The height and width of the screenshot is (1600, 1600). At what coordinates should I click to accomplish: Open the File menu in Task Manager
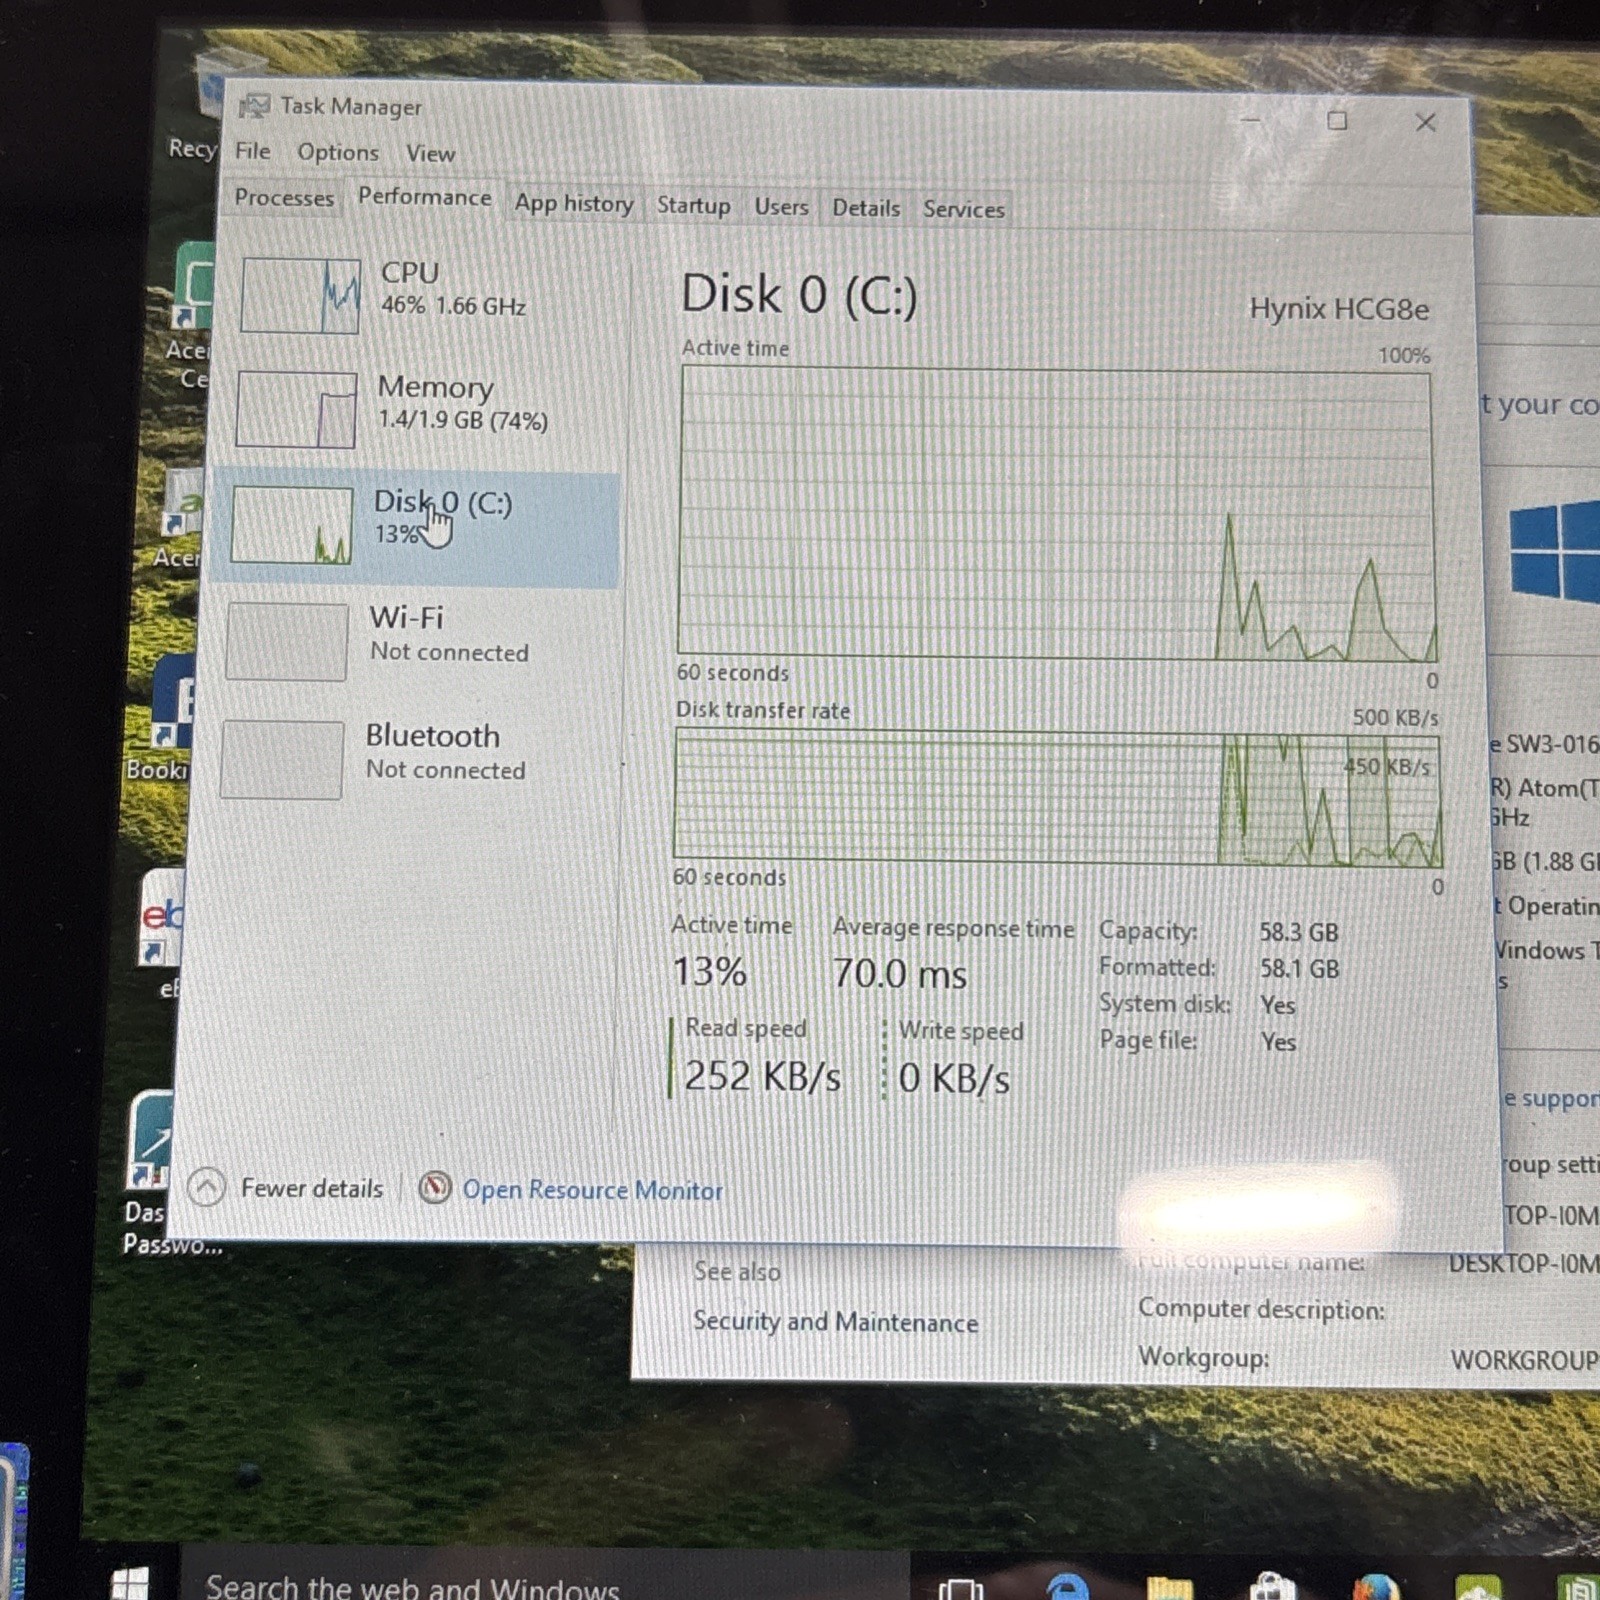tap(252, 151)
